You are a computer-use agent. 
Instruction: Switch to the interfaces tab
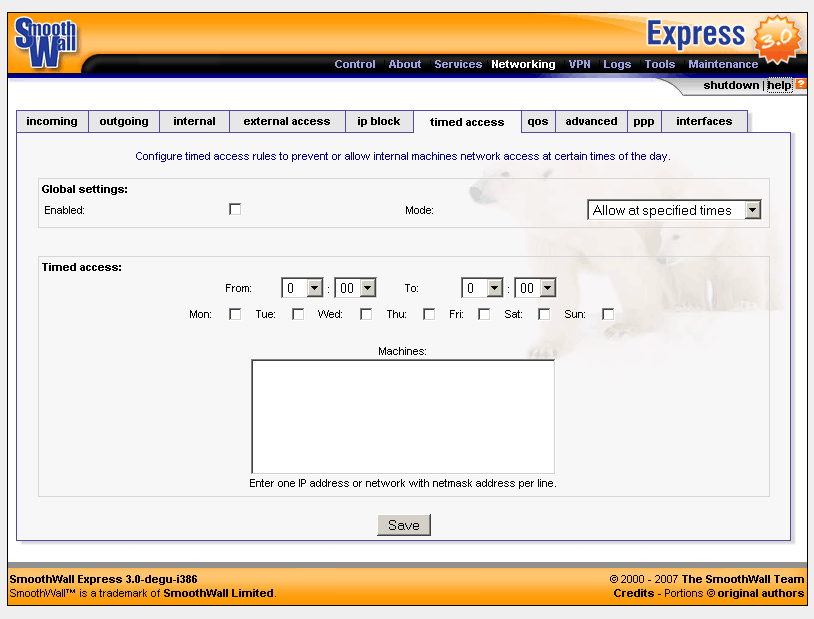tap(704, 121)
